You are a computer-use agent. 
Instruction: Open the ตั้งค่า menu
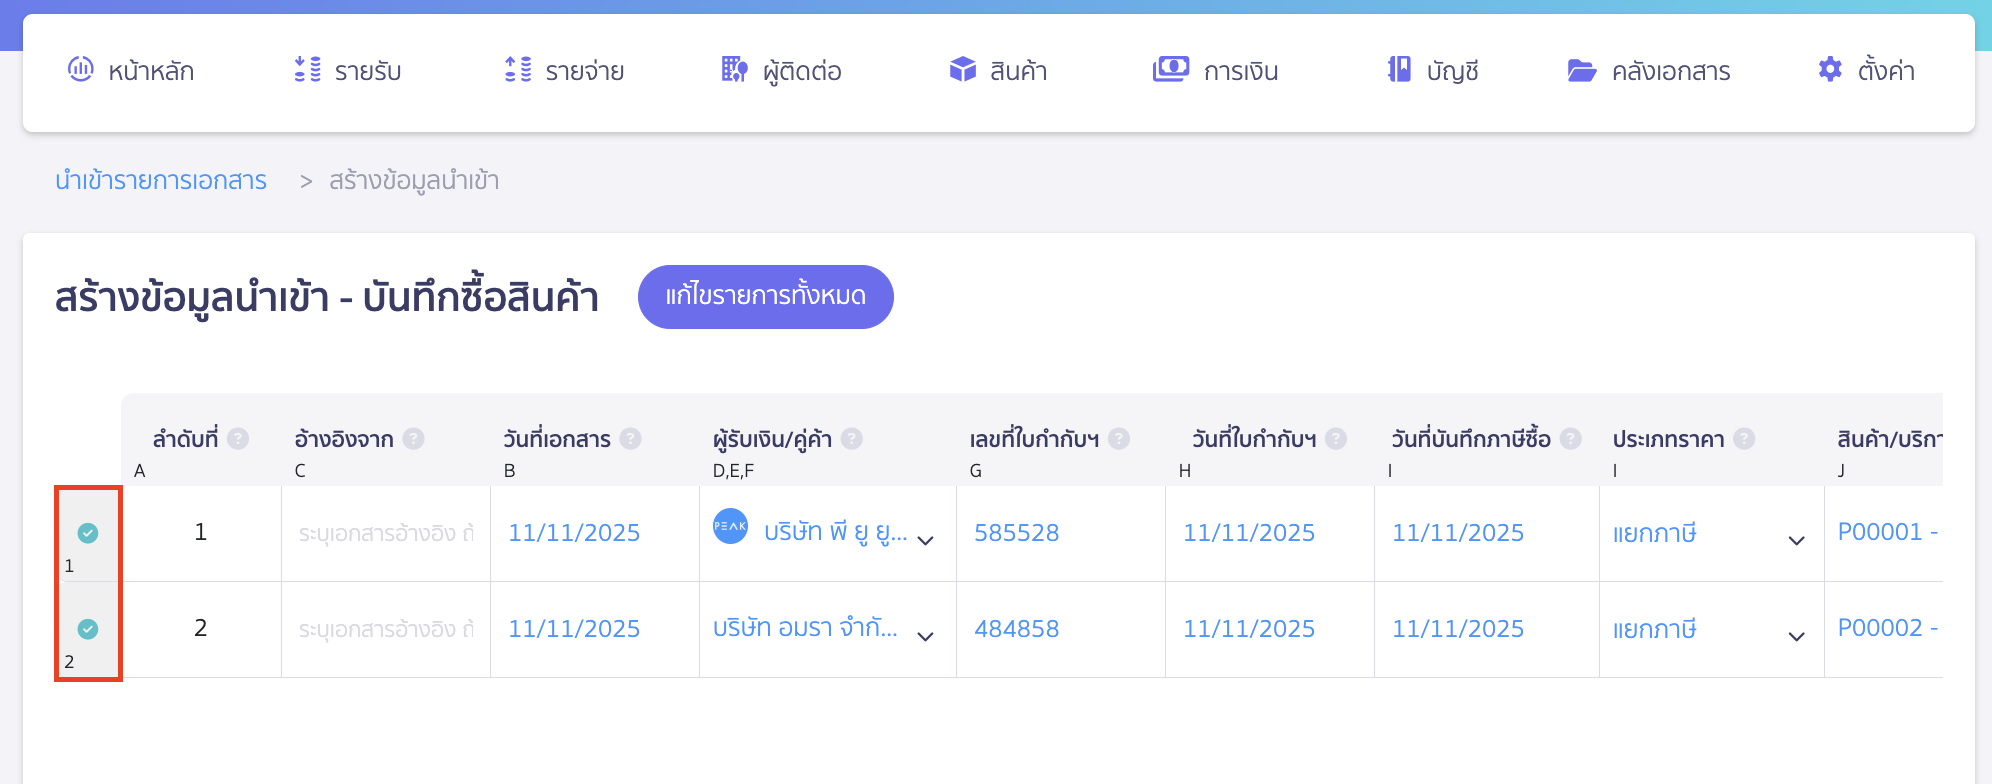pos(1866,71)
